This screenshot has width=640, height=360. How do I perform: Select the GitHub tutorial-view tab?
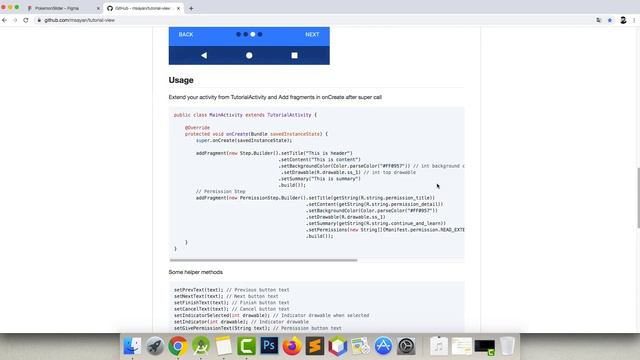143,8
